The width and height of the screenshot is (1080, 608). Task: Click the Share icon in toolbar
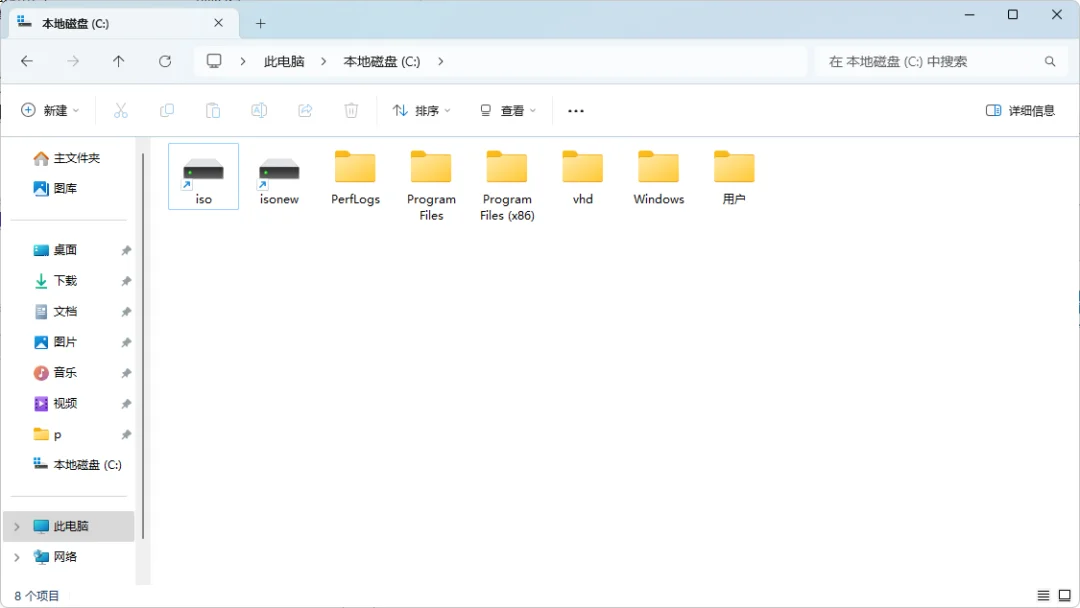click(305, 110)
